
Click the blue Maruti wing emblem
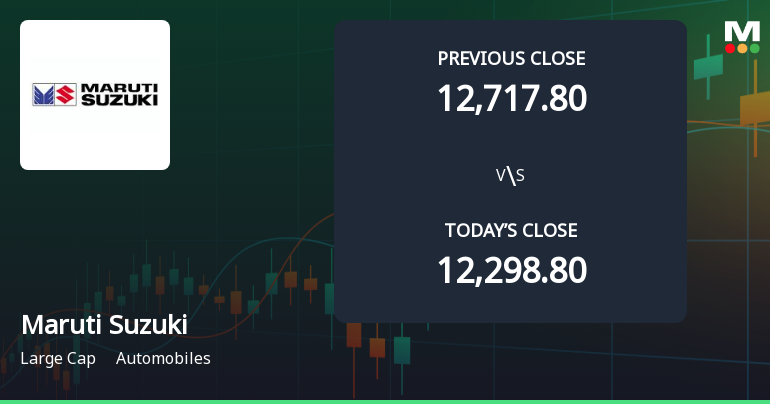coord(45,96)
